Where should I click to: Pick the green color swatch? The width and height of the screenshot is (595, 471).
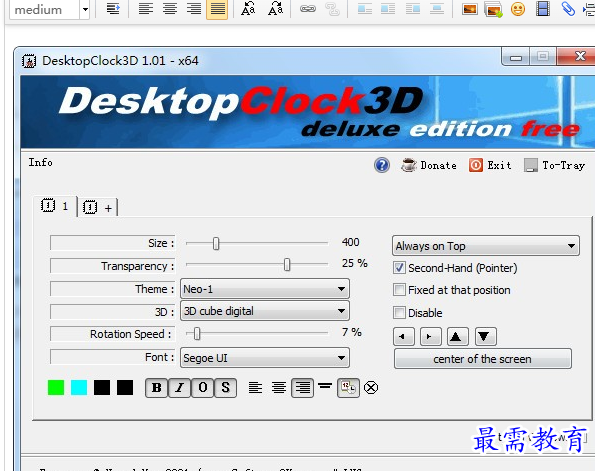point(56,388)
